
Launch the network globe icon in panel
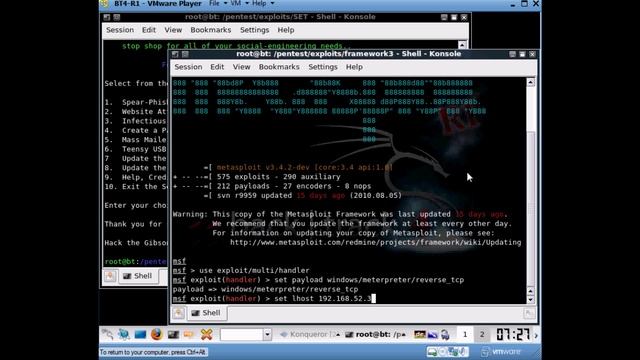(x=124, y=335)
